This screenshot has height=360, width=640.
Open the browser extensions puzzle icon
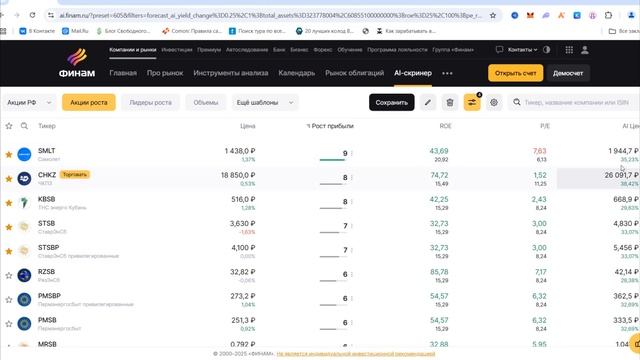[608, 15]
